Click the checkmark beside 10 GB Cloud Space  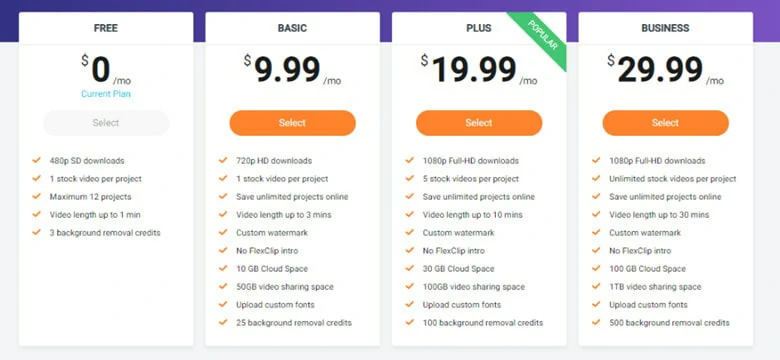(x=223, y=268)
